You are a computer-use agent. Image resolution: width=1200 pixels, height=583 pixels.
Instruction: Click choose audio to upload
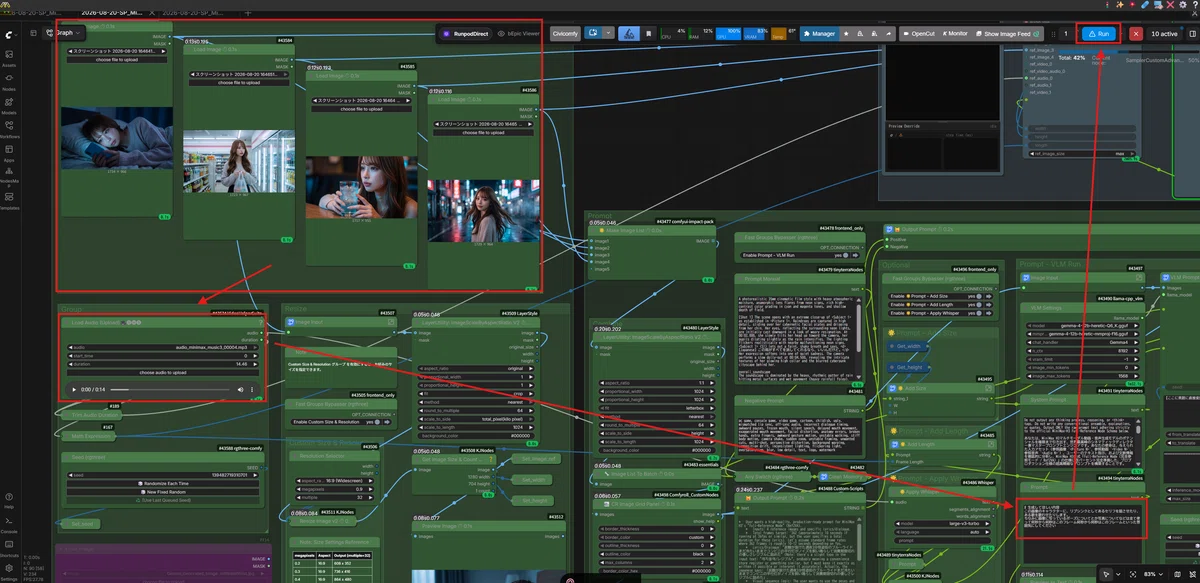[164, 371]
